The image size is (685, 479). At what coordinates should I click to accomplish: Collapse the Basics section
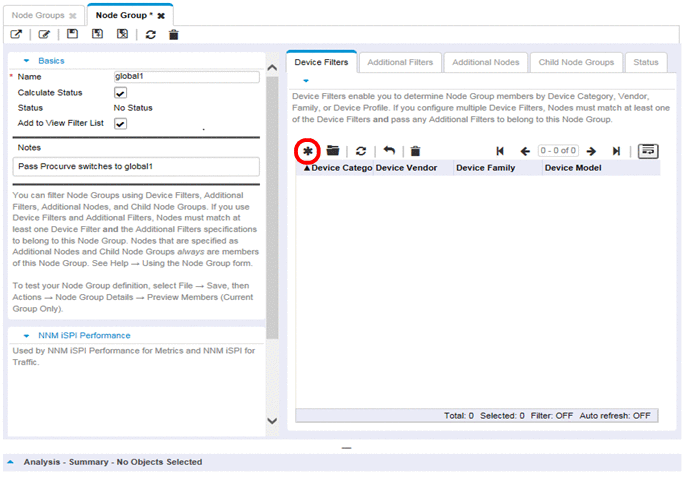tap(26, 61)
